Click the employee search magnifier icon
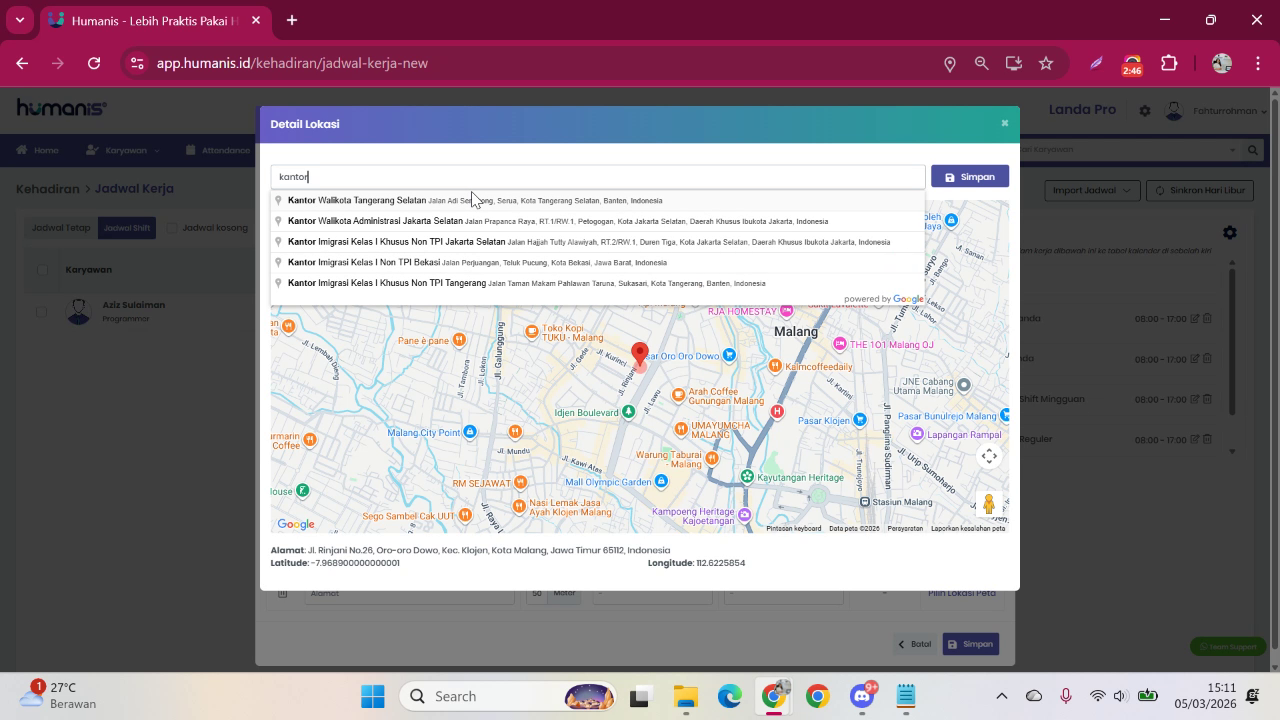This screenshot has width=1280, height=720. (x=1252, y=150)
